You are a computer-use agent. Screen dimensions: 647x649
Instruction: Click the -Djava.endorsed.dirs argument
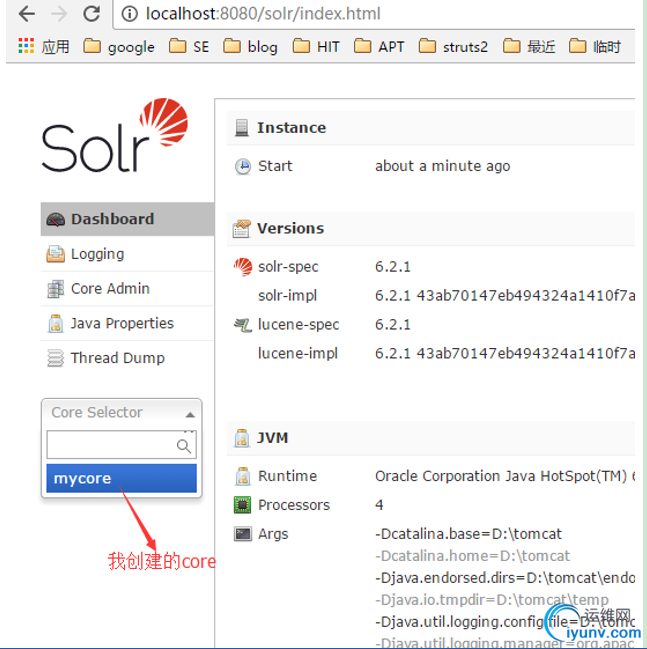pos(505,578)
